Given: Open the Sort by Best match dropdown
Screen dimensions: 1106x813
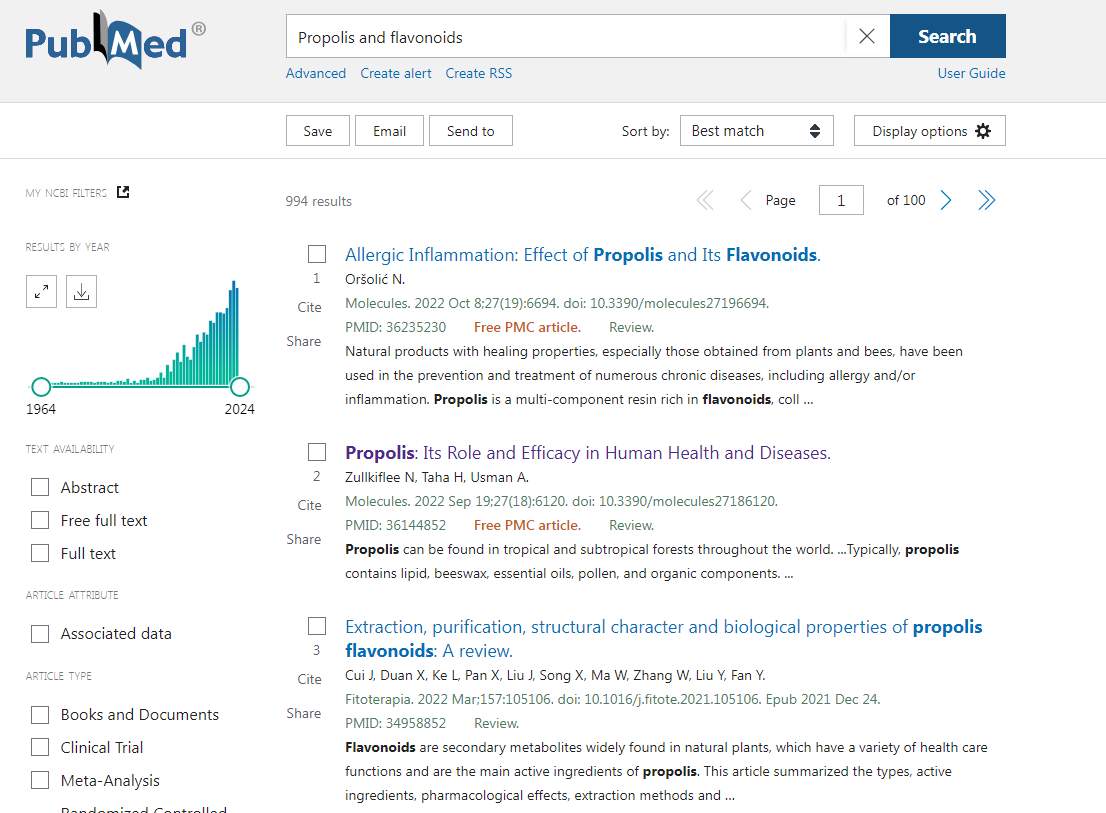Looking at the screenshot, I should tap(756, 131).
